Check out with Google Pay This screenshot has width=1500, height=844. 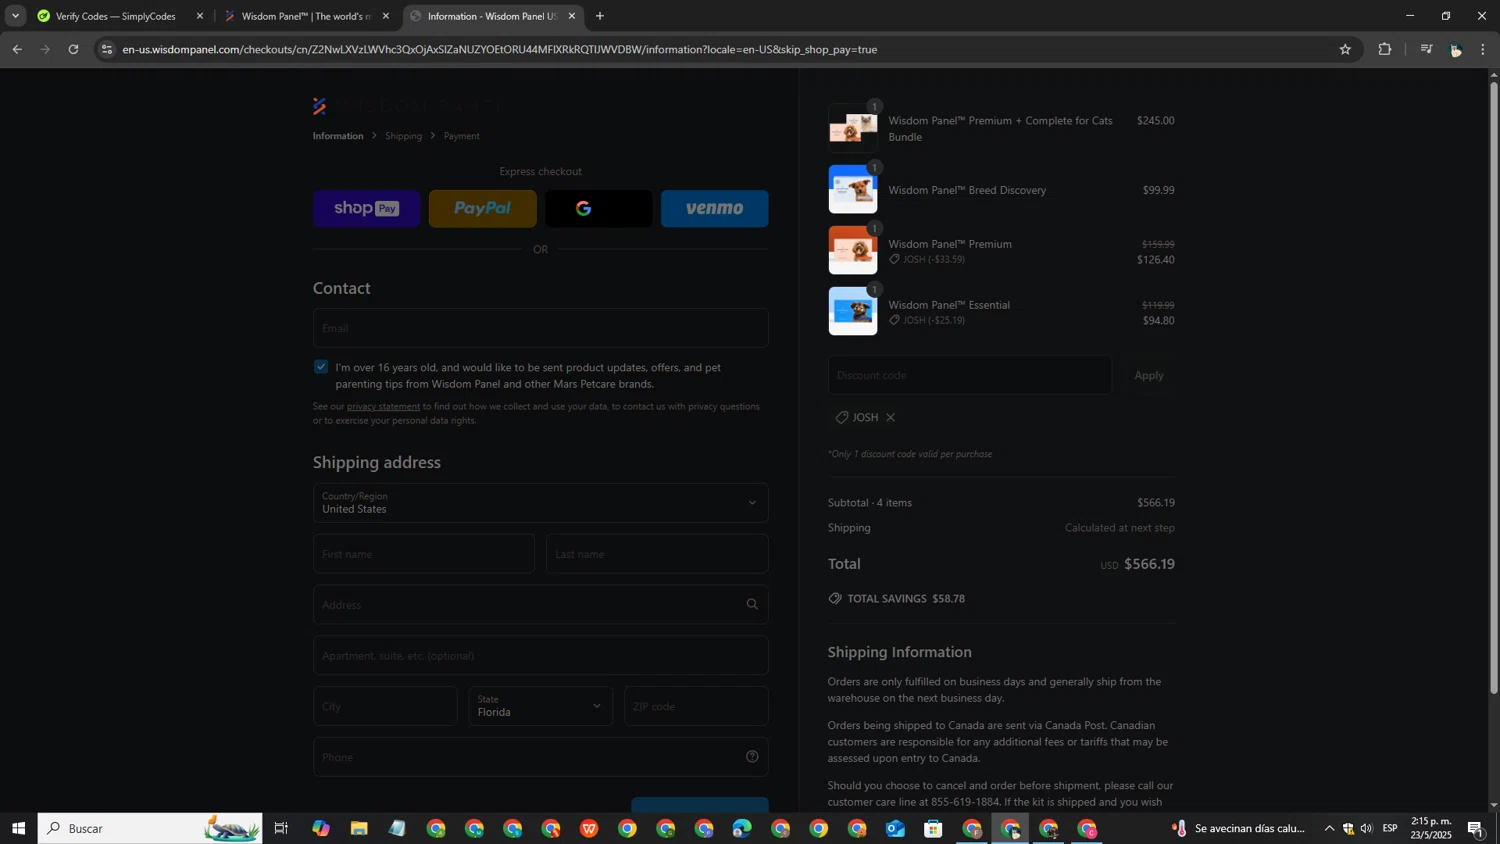click(599, 209)
